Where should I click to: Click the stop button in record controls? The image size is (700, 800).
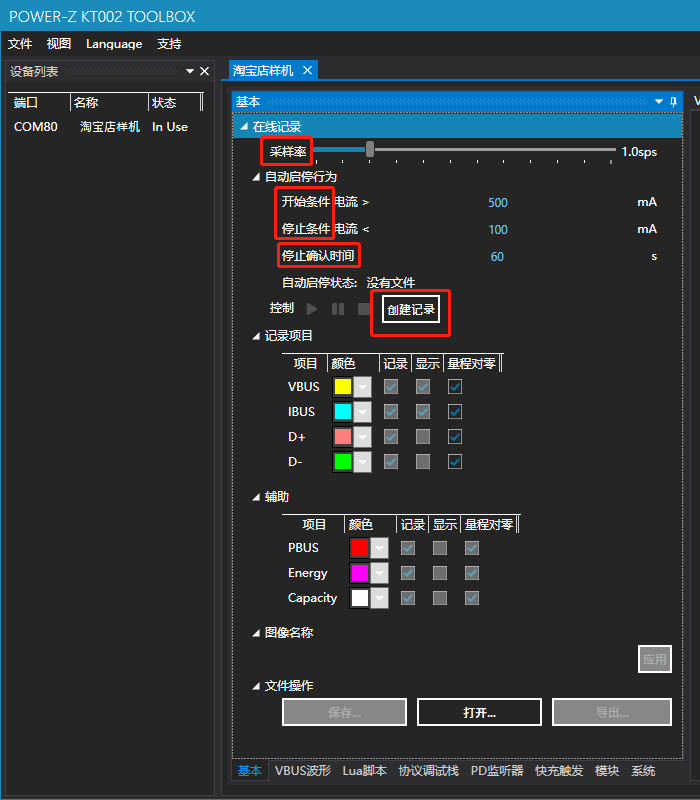(364, 309)
